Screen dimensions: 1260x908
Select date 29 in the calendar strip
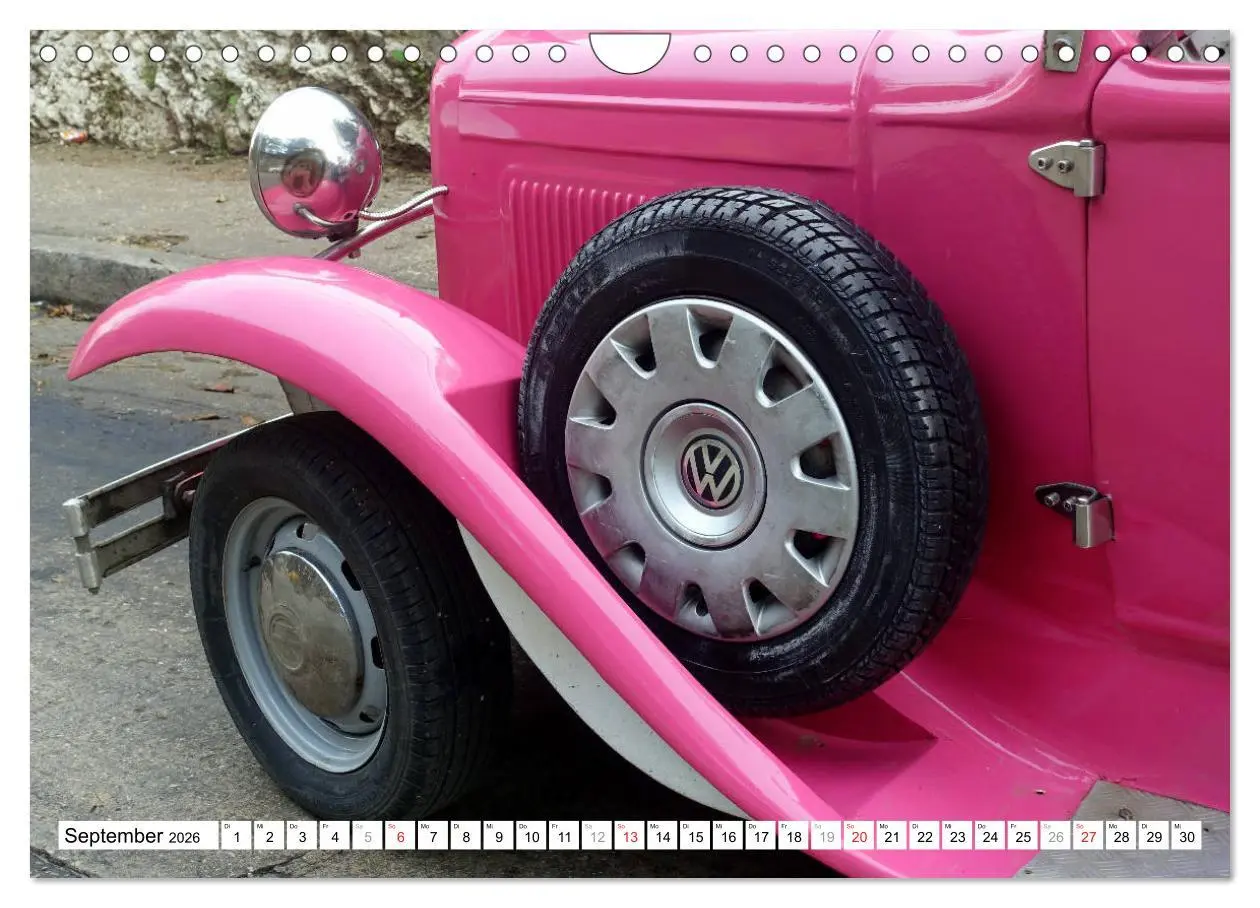pyautogui.click(x=1153, y=836)
